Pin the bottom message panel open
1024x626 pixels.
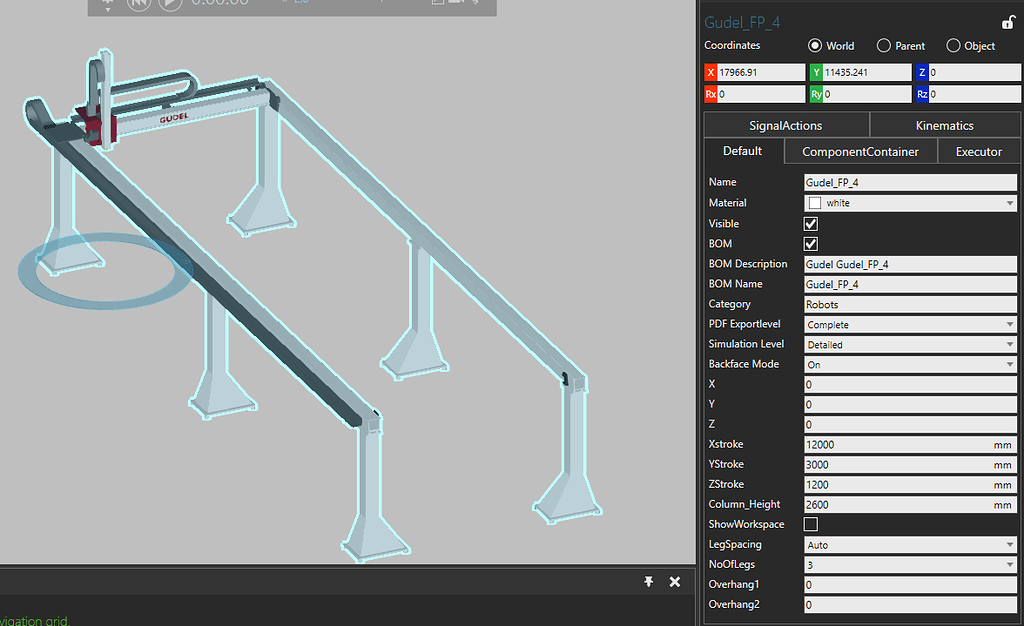tap(648, 581)
